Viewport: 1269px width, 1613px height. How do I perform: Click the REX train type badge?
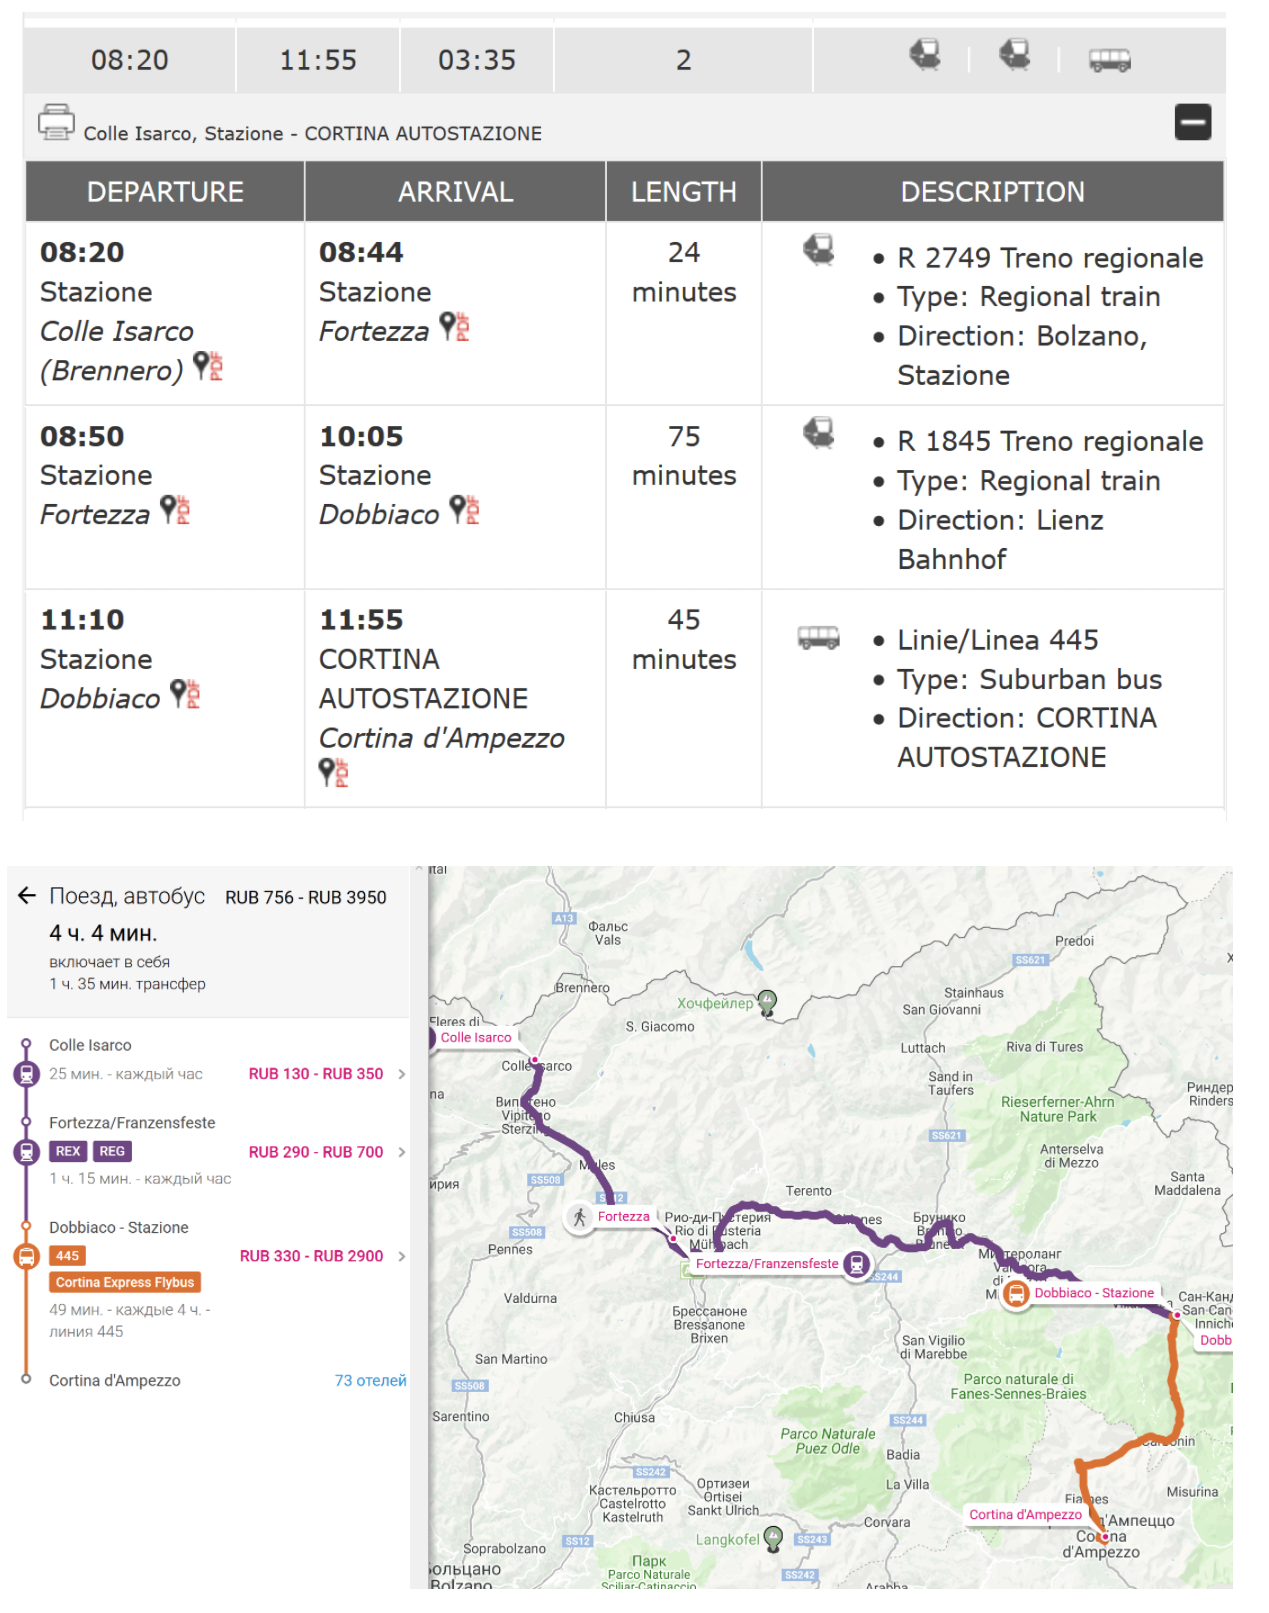pyautogui.click(x=68, y=1151)
